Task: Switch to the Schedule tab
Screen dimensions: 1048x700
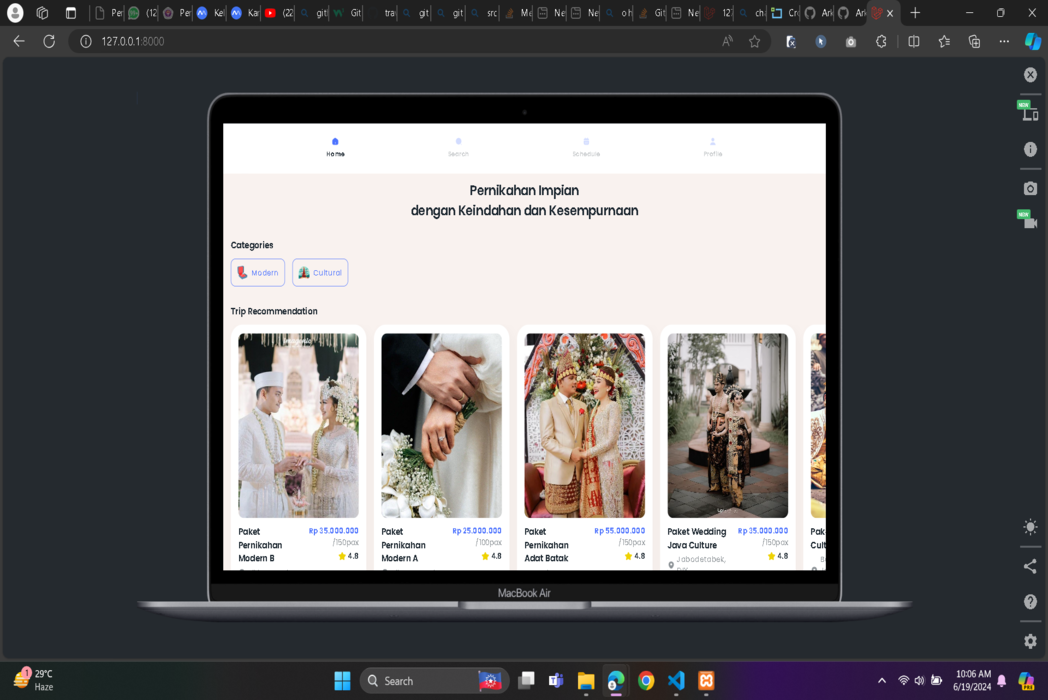Action: click(586, 147)
